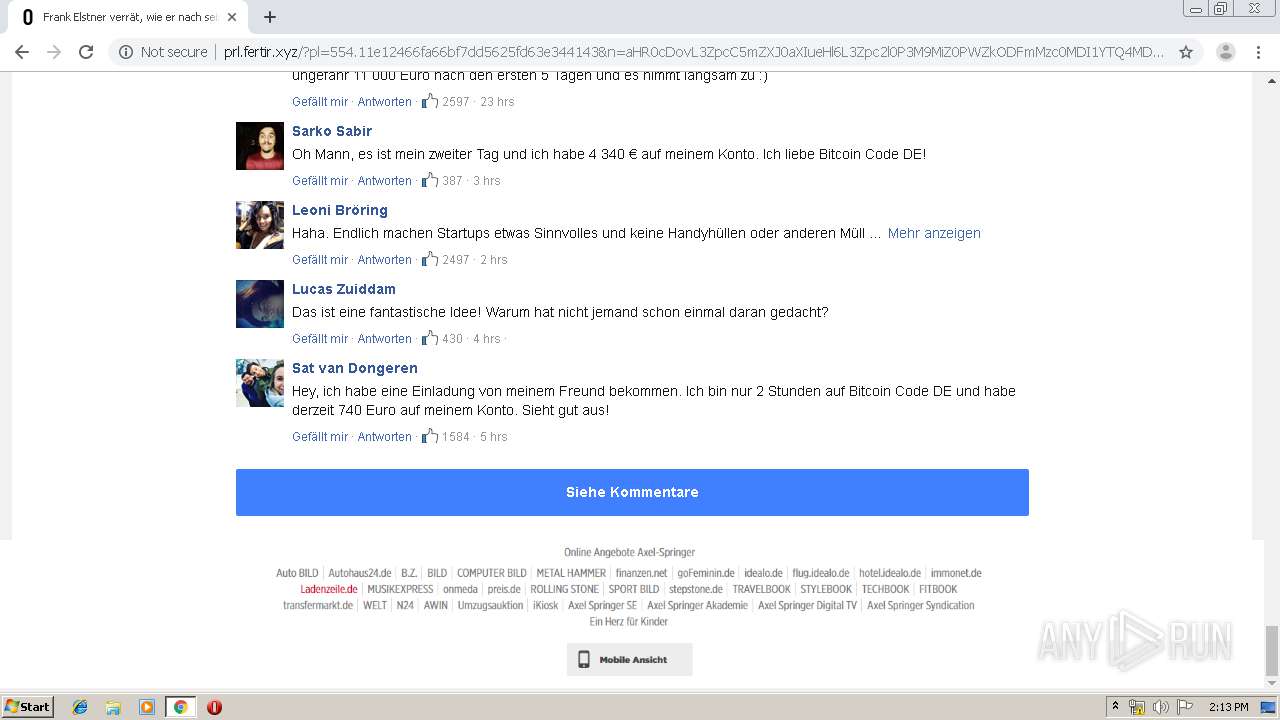1280x720 pixels.
Task: Click Antworten under Leoni Bröring comment
Action: tap(385, 260)
